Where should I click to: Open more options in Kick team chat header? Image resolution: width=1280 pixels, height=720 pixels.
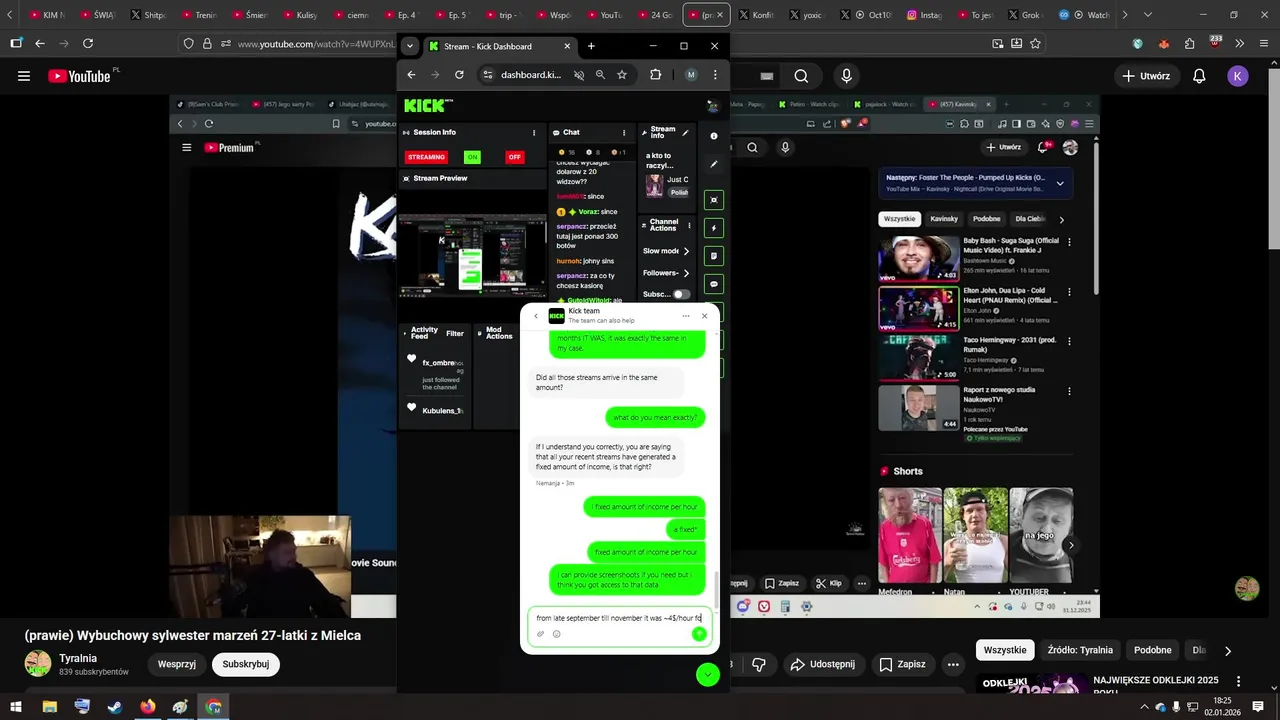coord(686,316)
